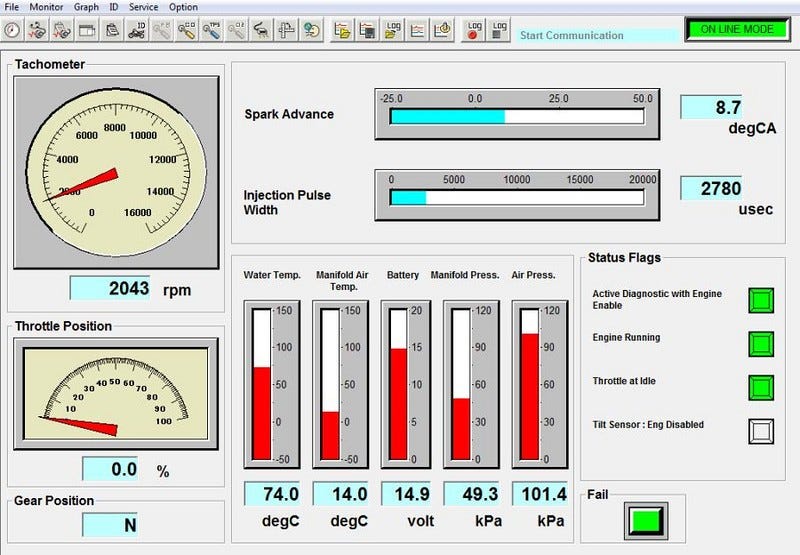Click the Active Diagnostic with Engine Enable indicator
Image resolution: width=800 pixels, height=555 pixels.
pos(761,300)
